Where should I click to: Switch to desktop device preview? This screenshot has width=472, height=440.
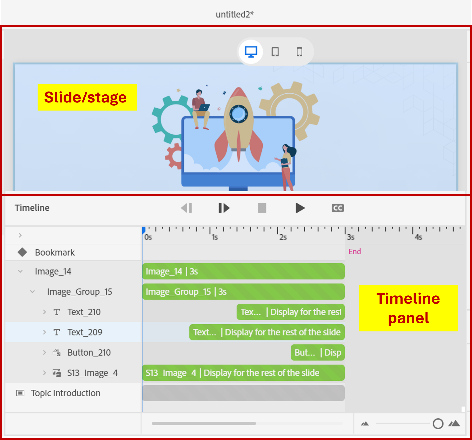coord(251,52)
